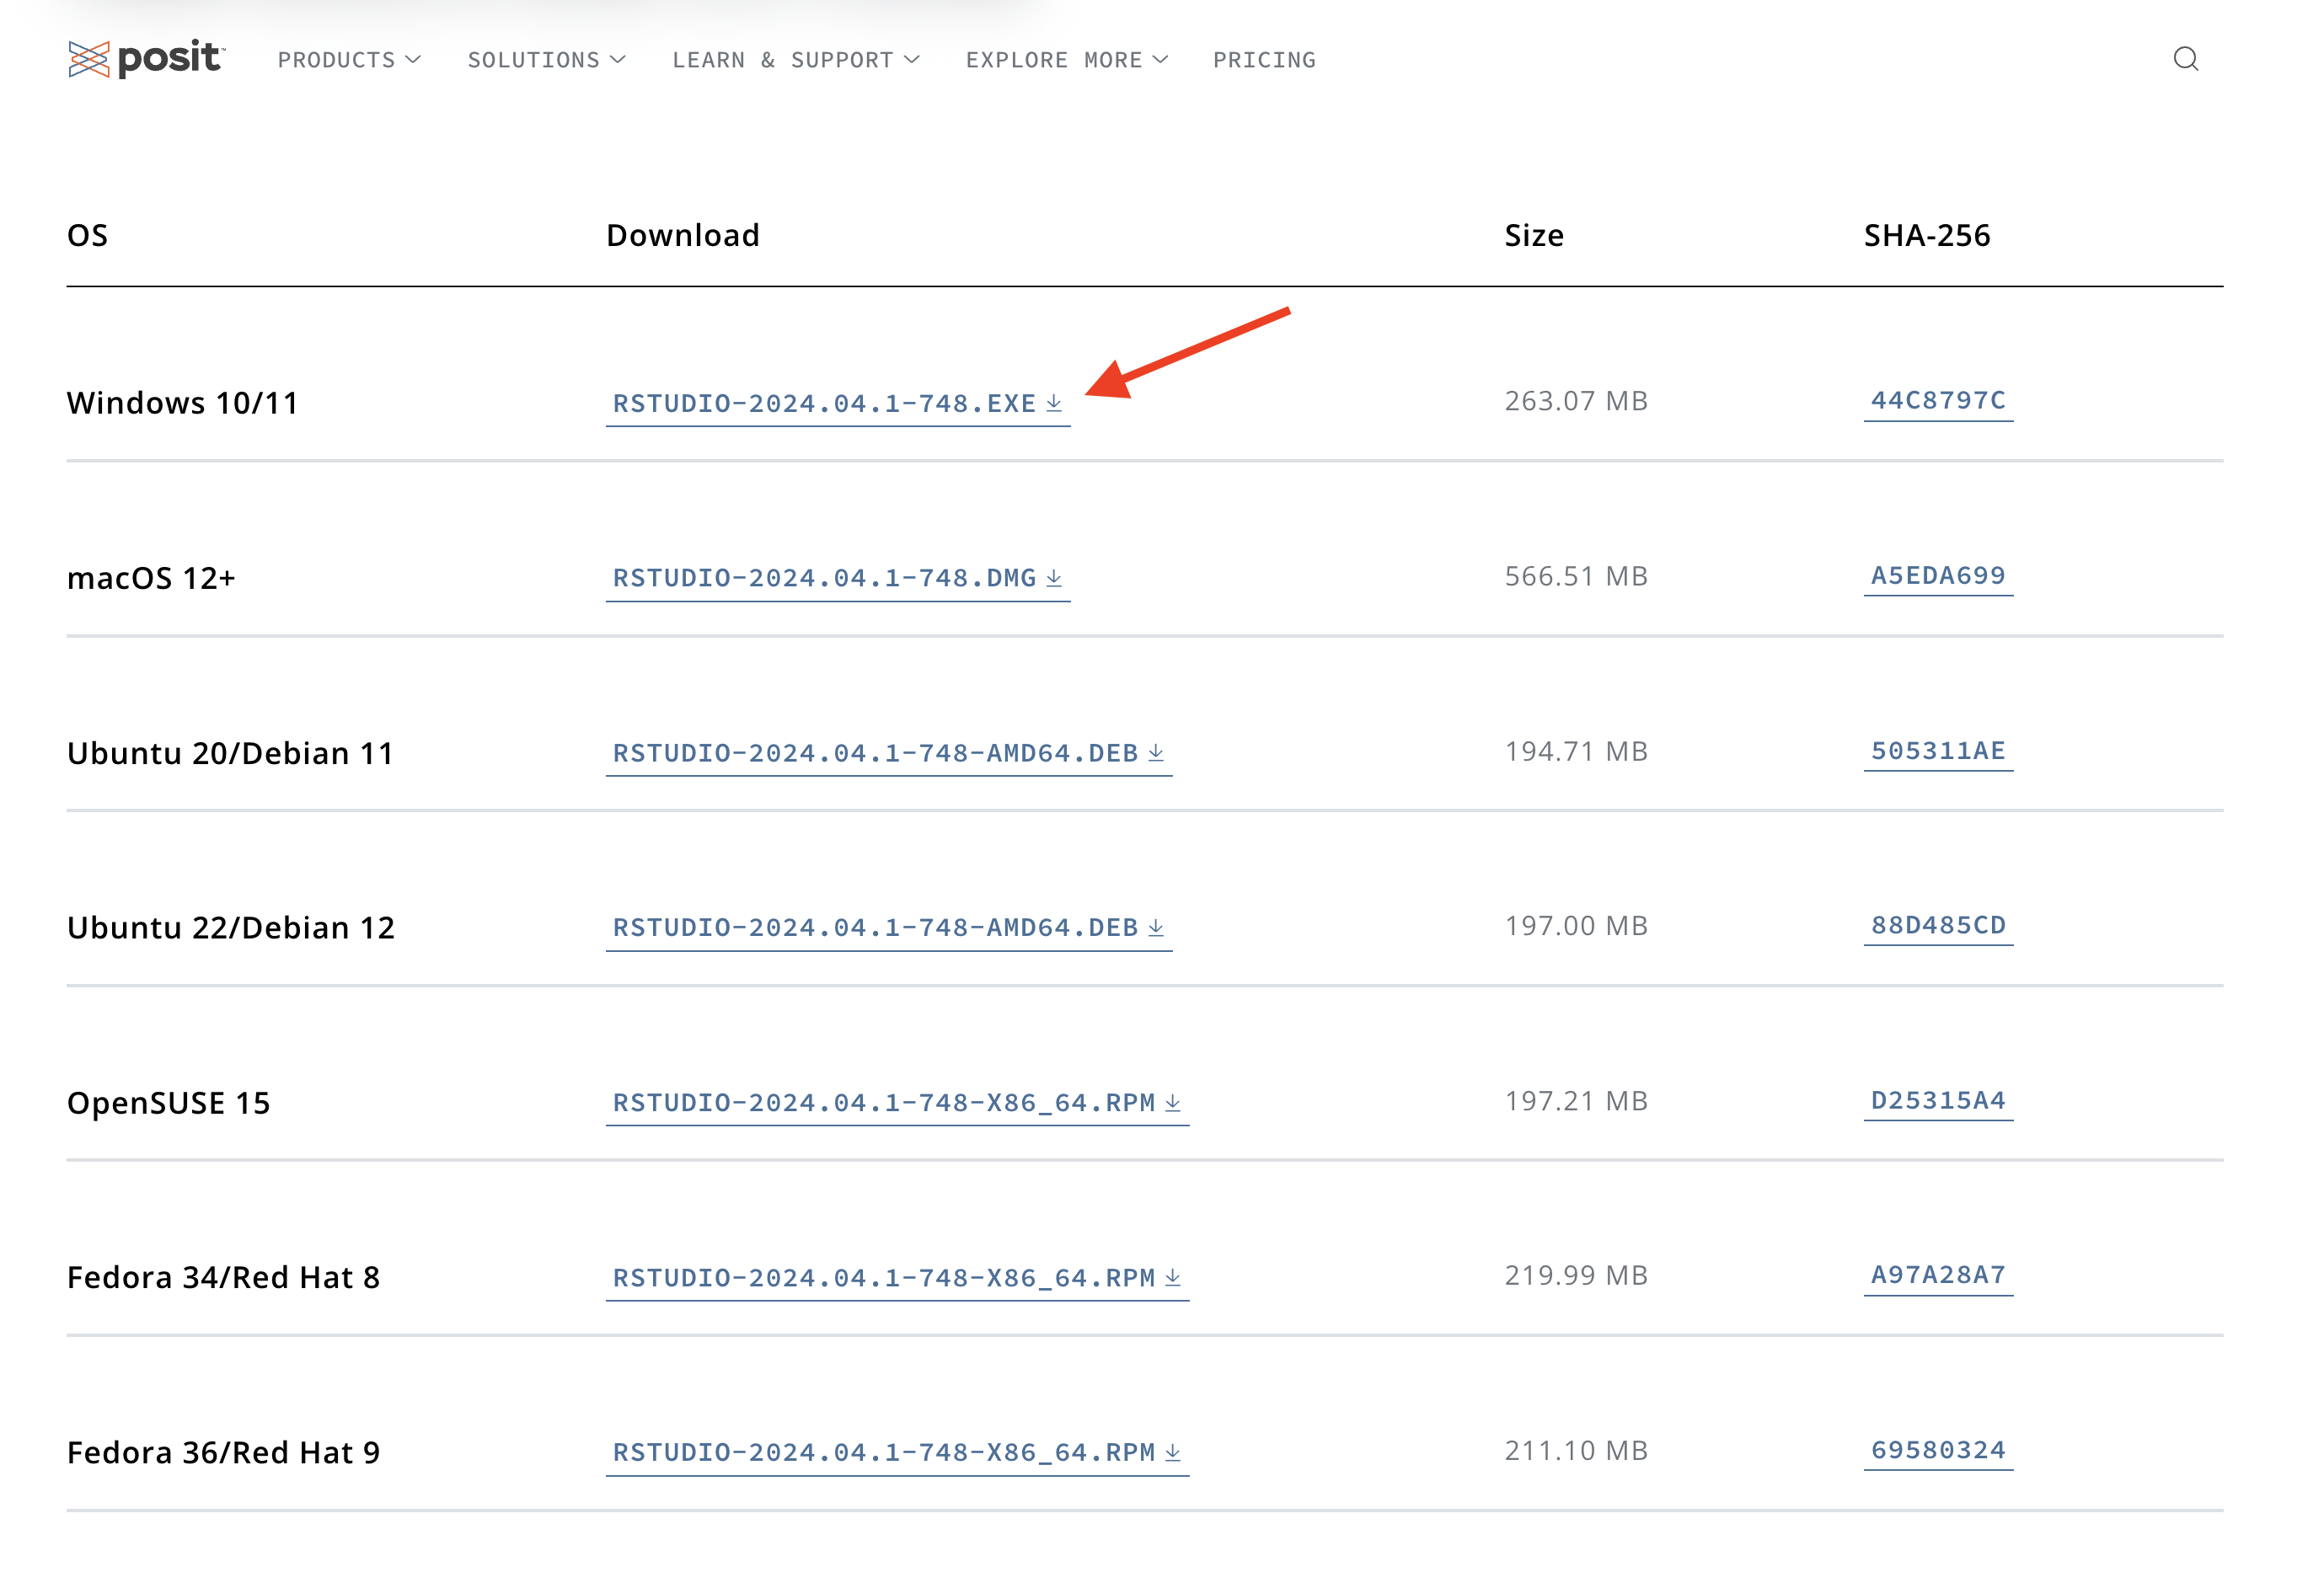Expand the Explore More menu

click(1067, 60)
